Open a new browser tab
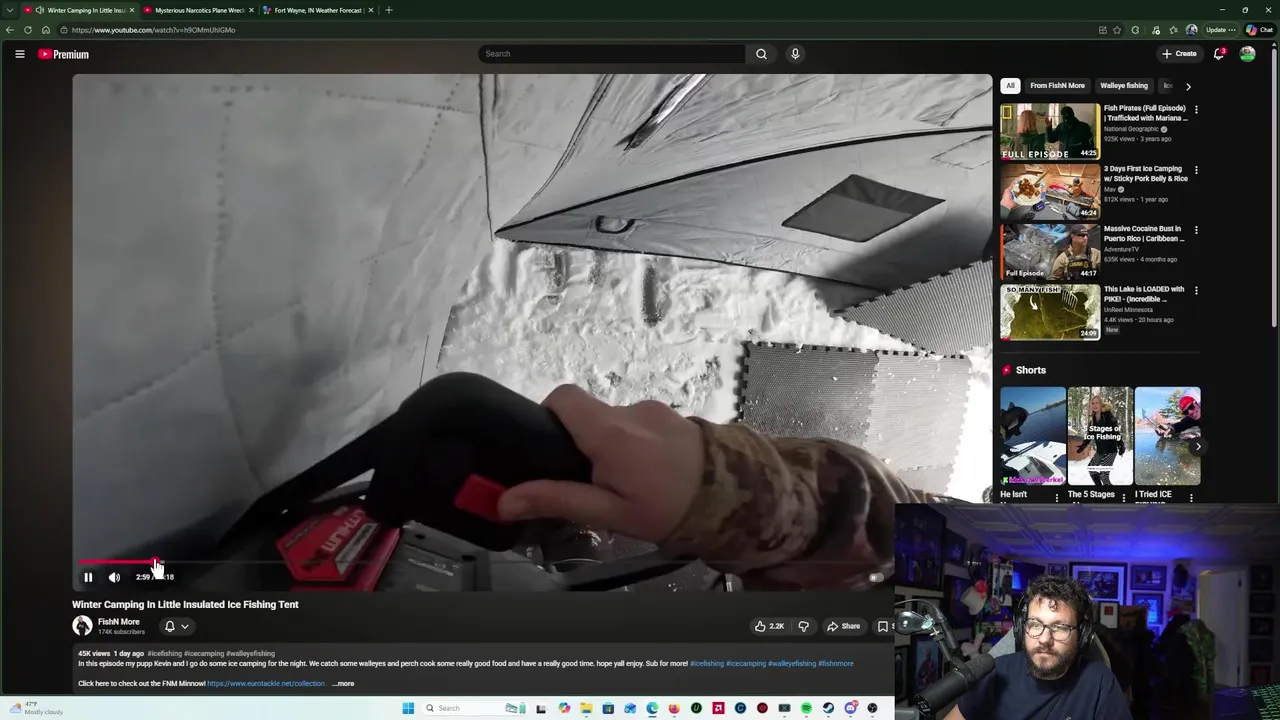This screenshot has height=720, width=1280. 389,10
